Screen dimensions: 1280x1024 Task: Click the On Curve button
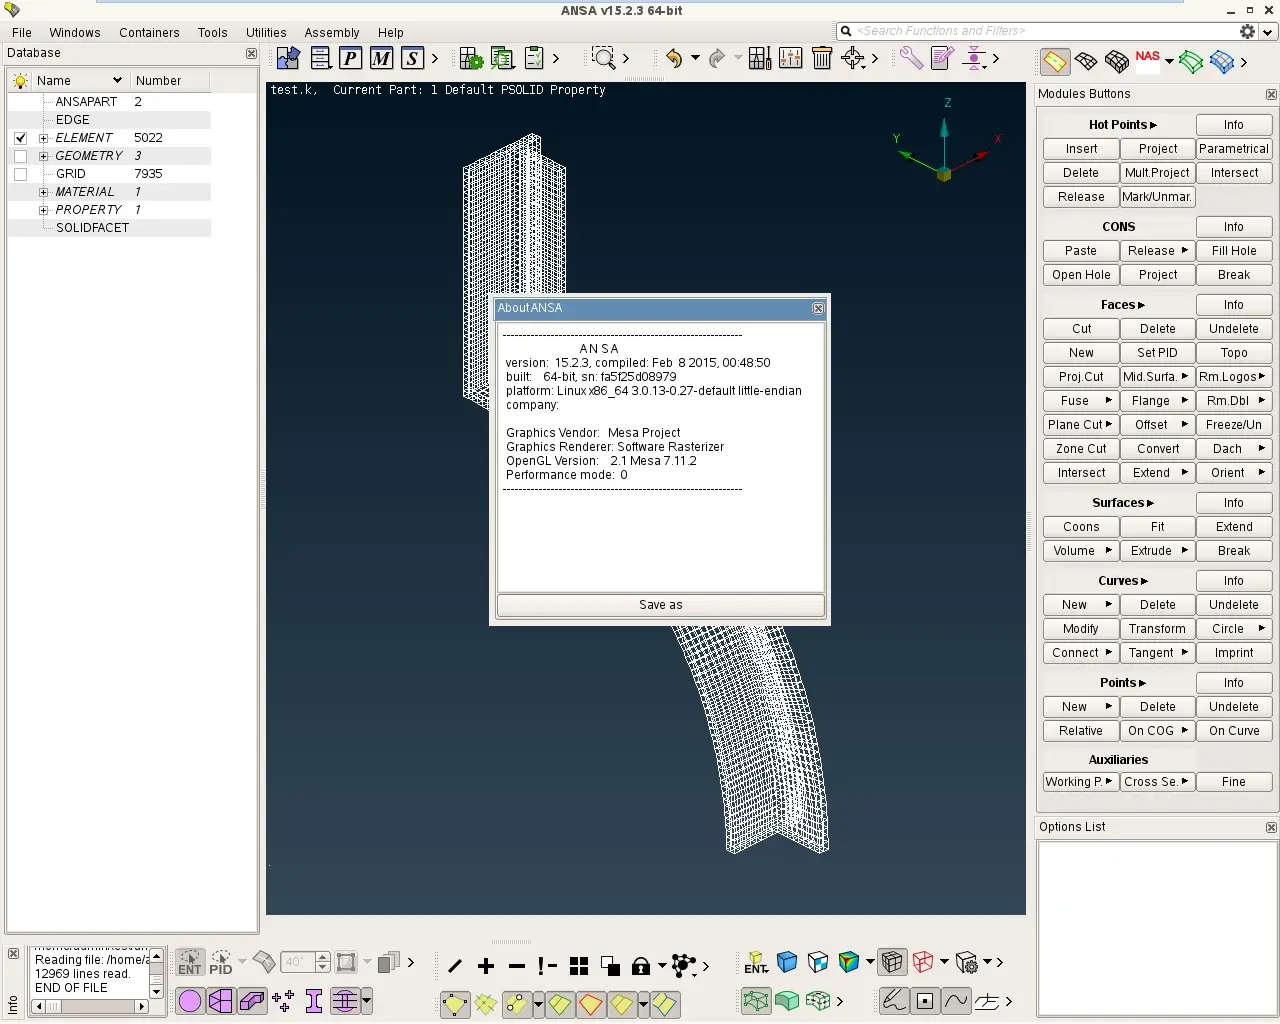click(x=1234, y=731)
